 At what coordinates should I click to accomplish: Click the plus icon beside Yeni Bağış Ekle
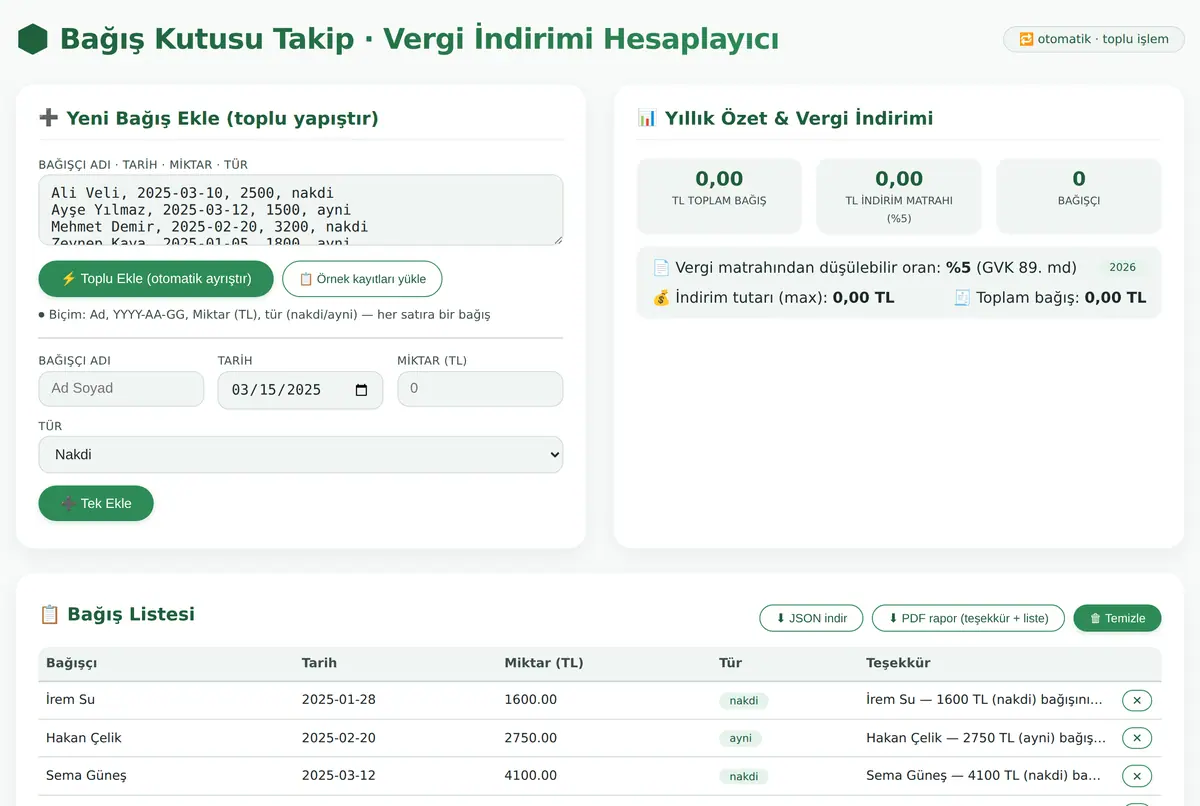[x=49, y=118]
